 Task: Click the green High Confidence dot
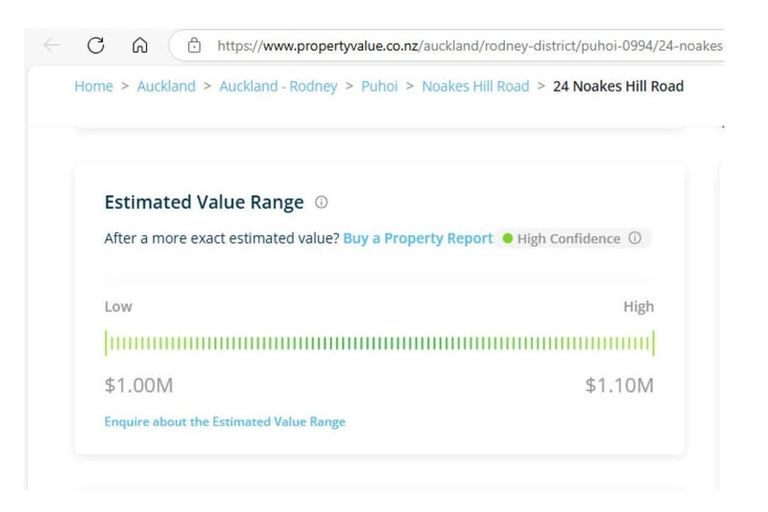tap(508, 239)
